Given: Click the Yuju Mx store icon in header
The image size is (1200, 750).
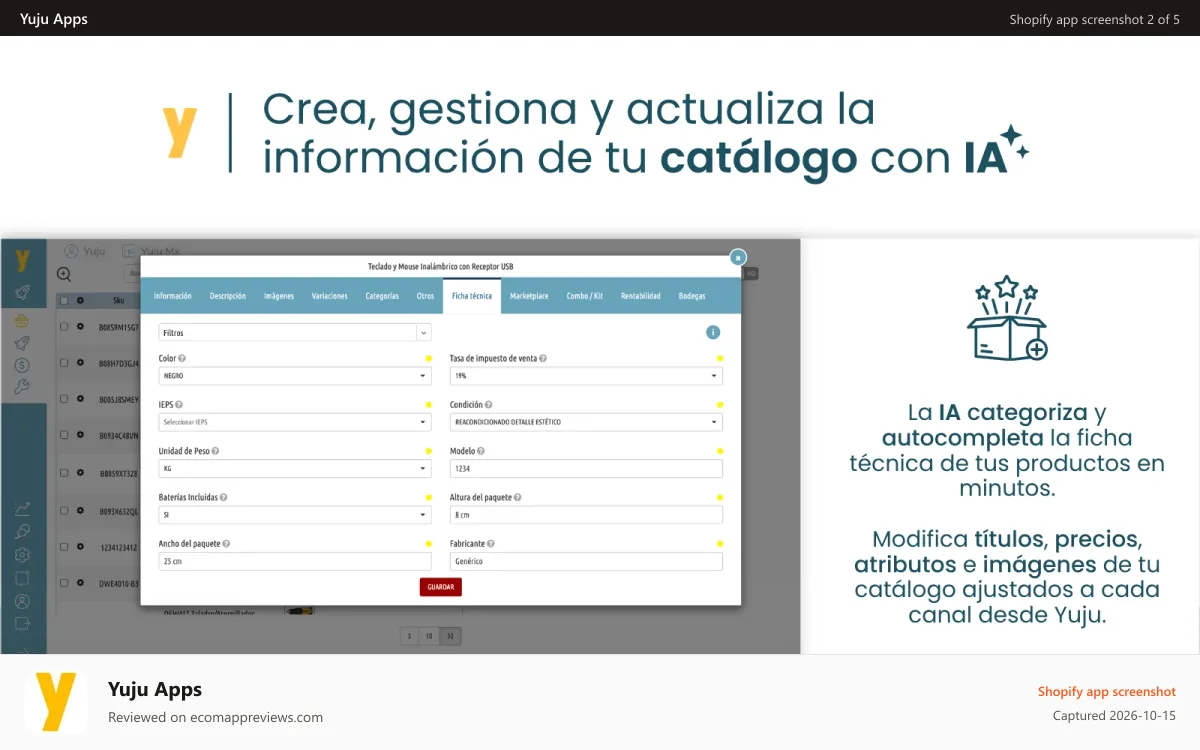Looking at the screenshot, I should pos(129,252).
